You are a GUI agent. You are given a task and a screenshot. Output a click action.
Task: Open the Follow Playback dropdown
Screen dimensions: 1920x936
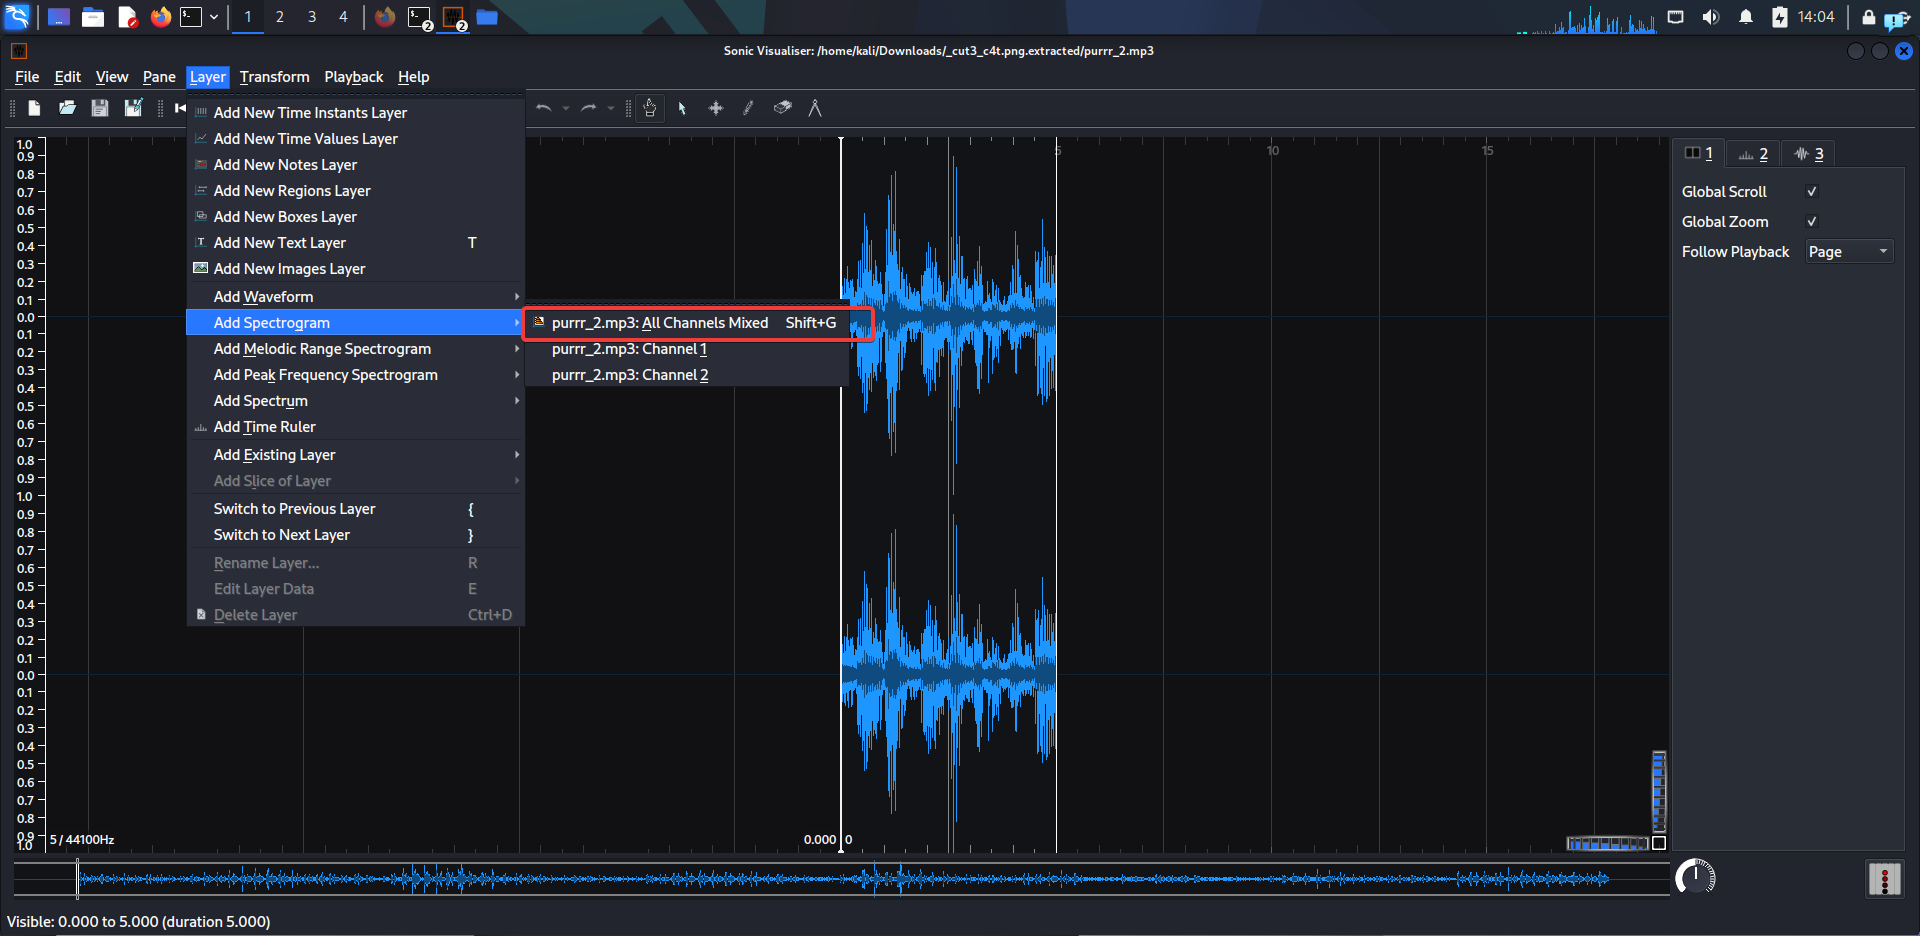pyautogui.click(x=1849, y=252)
